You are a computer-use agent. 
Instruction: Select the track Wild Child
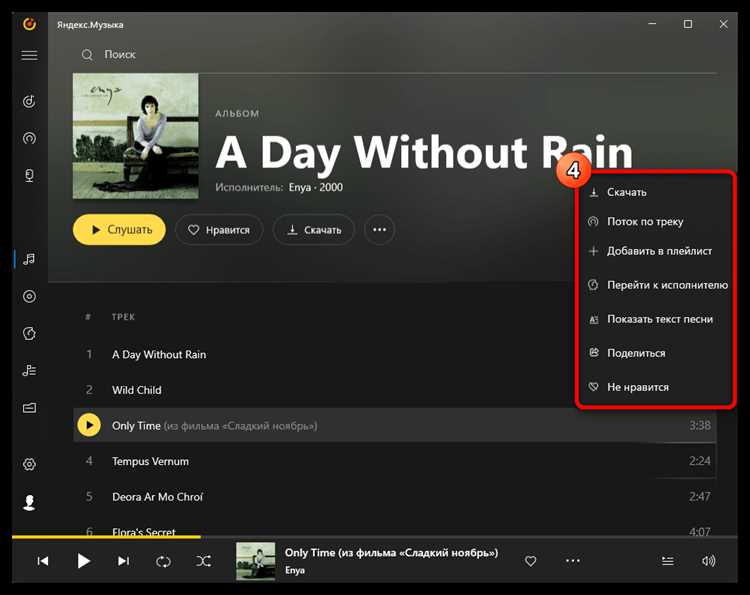[x=137, y=390]
